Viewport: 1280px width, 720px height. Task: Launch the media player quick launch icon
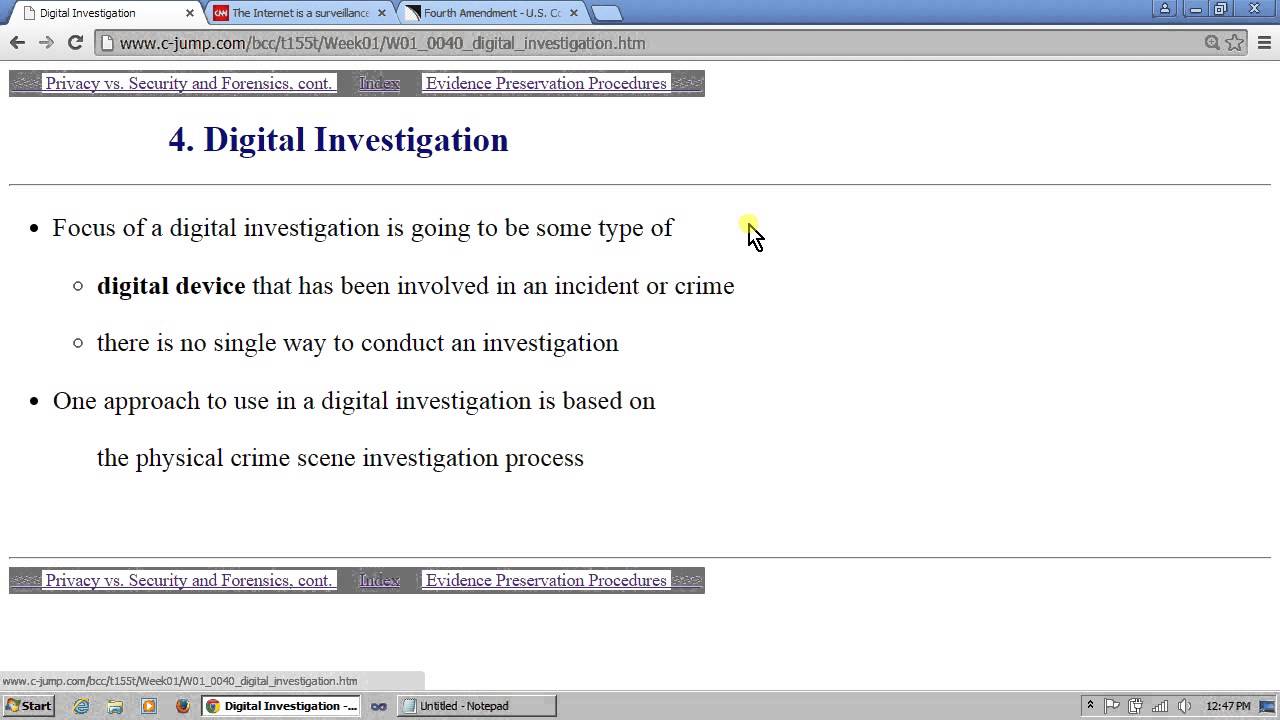tap(149, 706)
